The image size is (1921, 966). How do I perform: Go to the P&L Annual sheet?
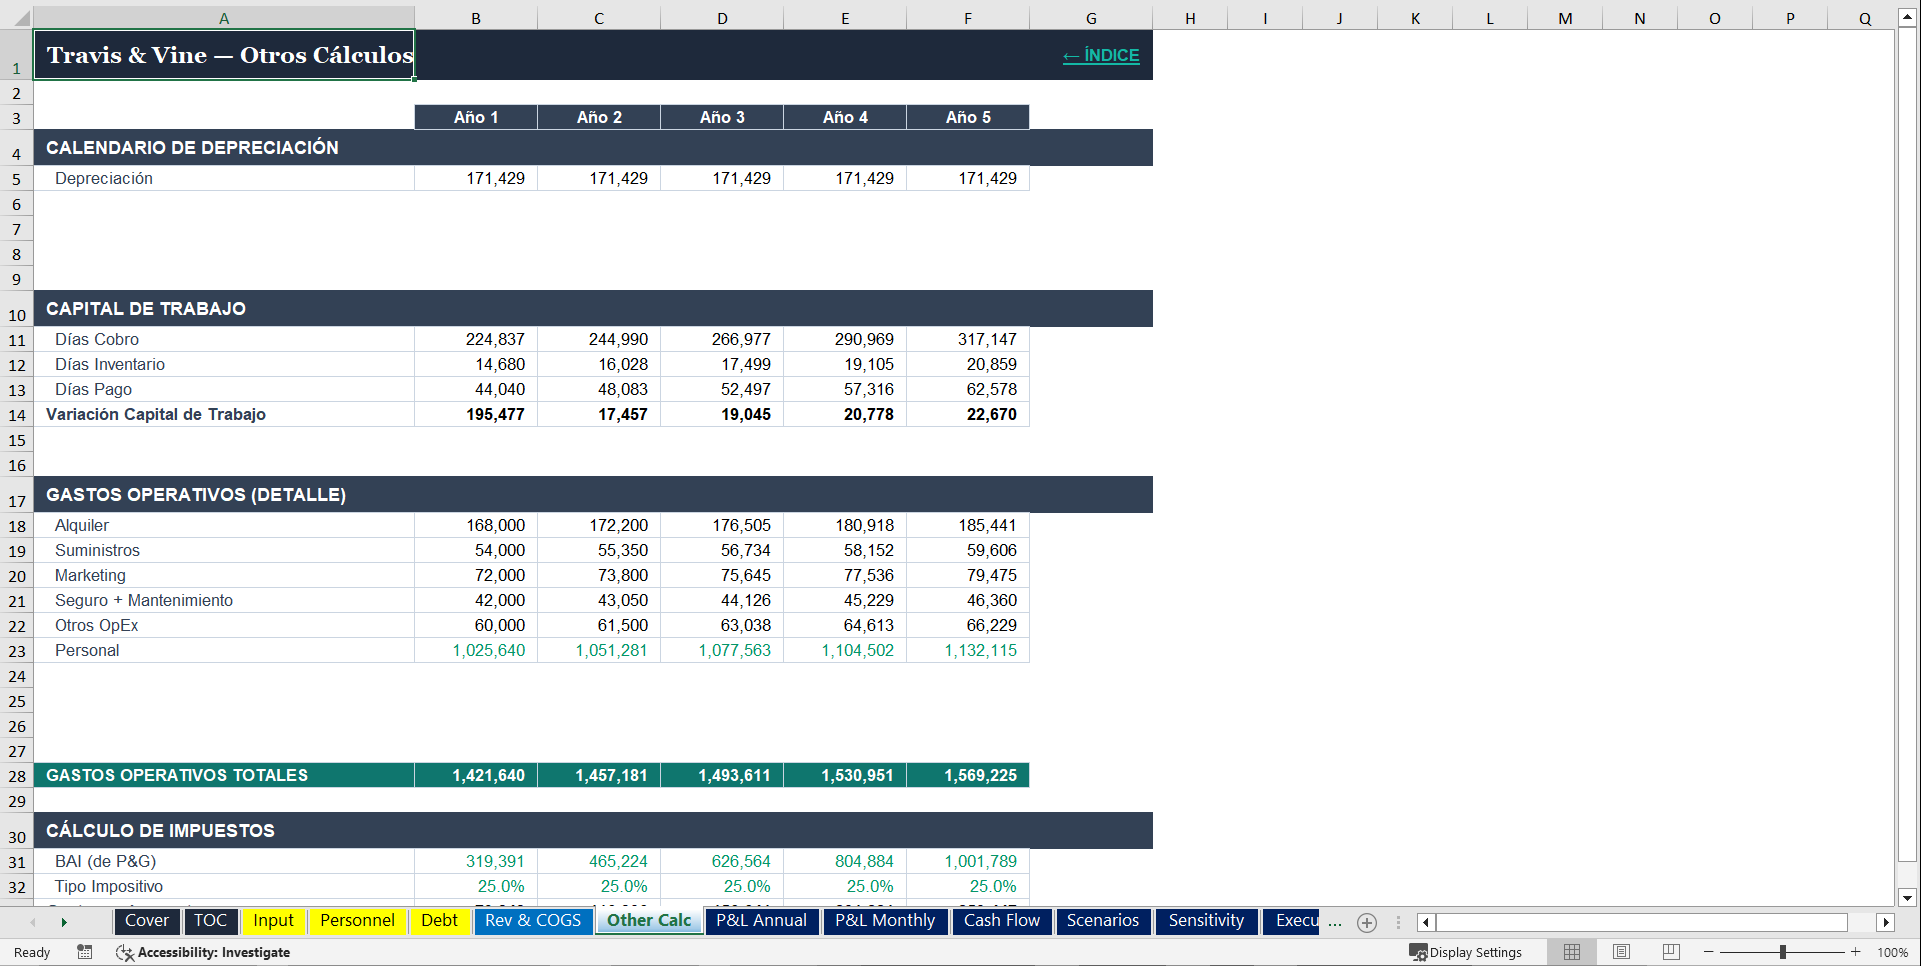coord(761,921)
